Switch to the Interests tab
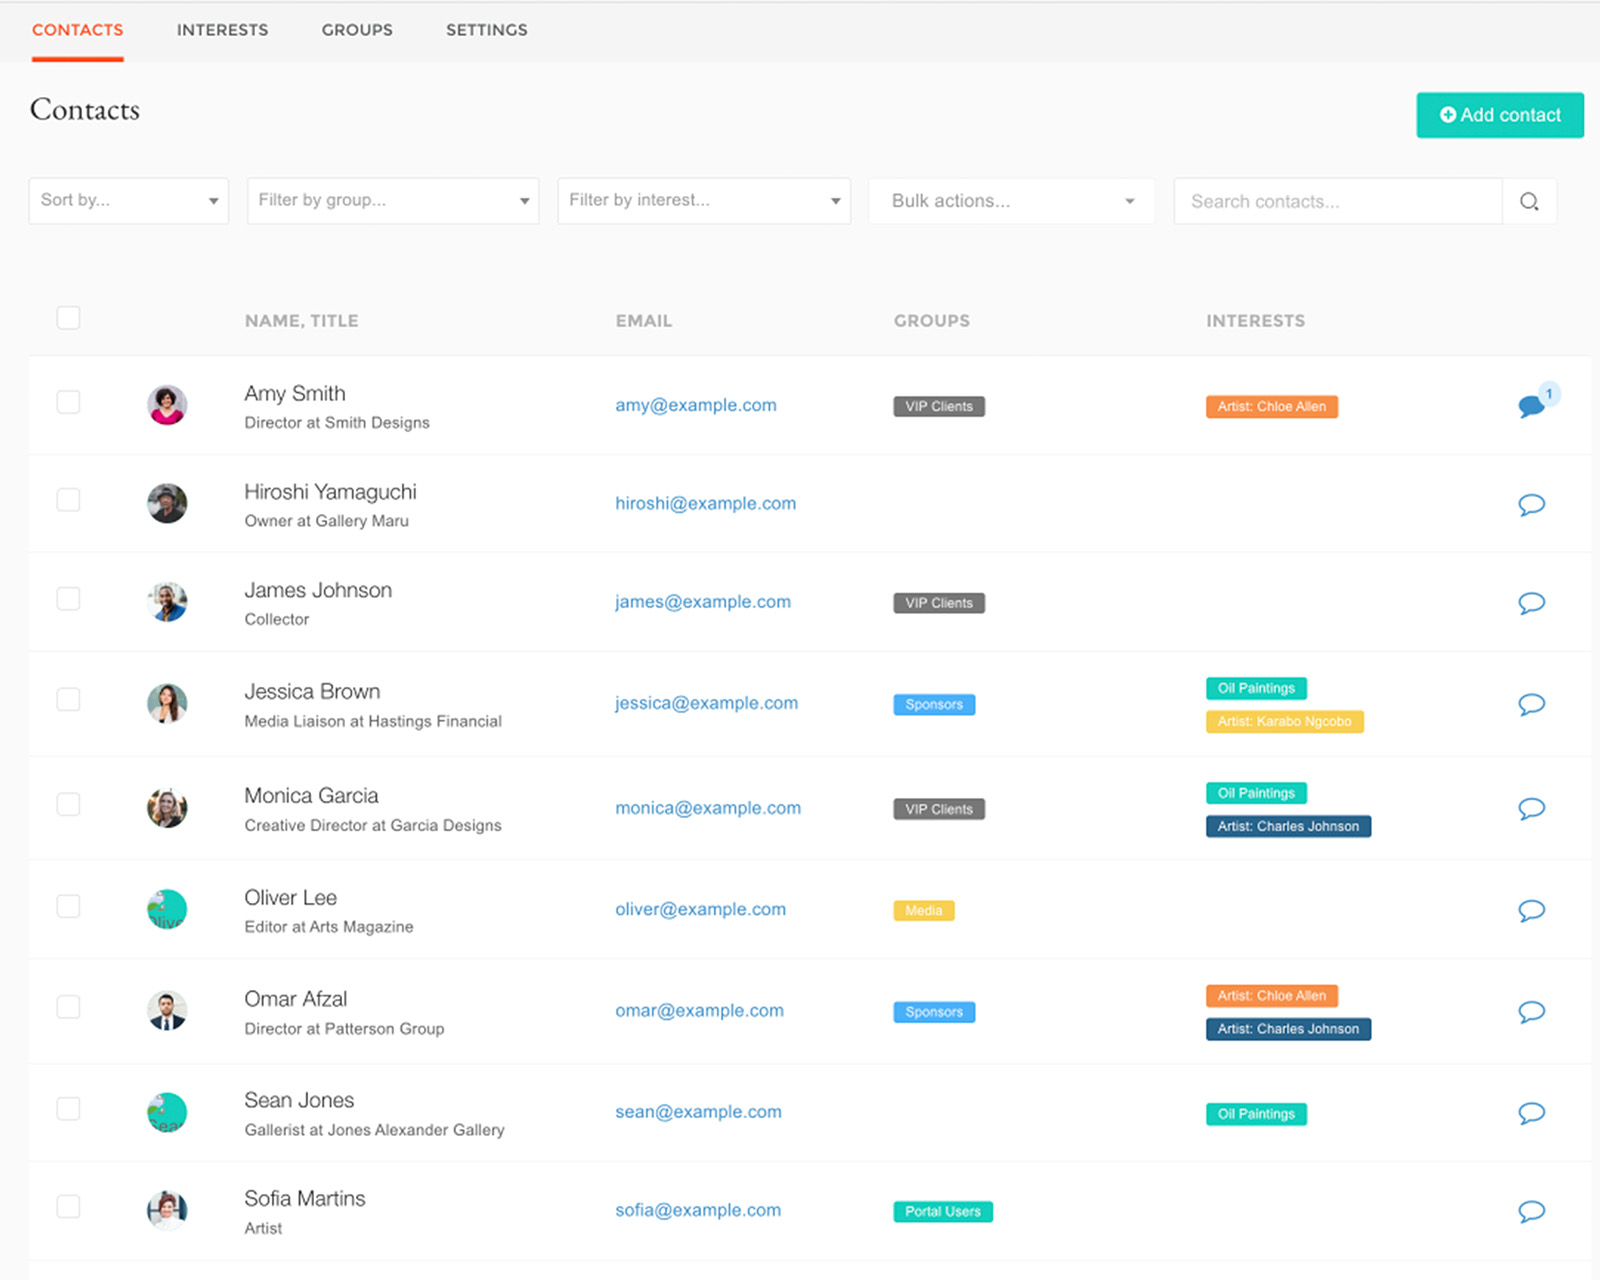 coord(222,30)
